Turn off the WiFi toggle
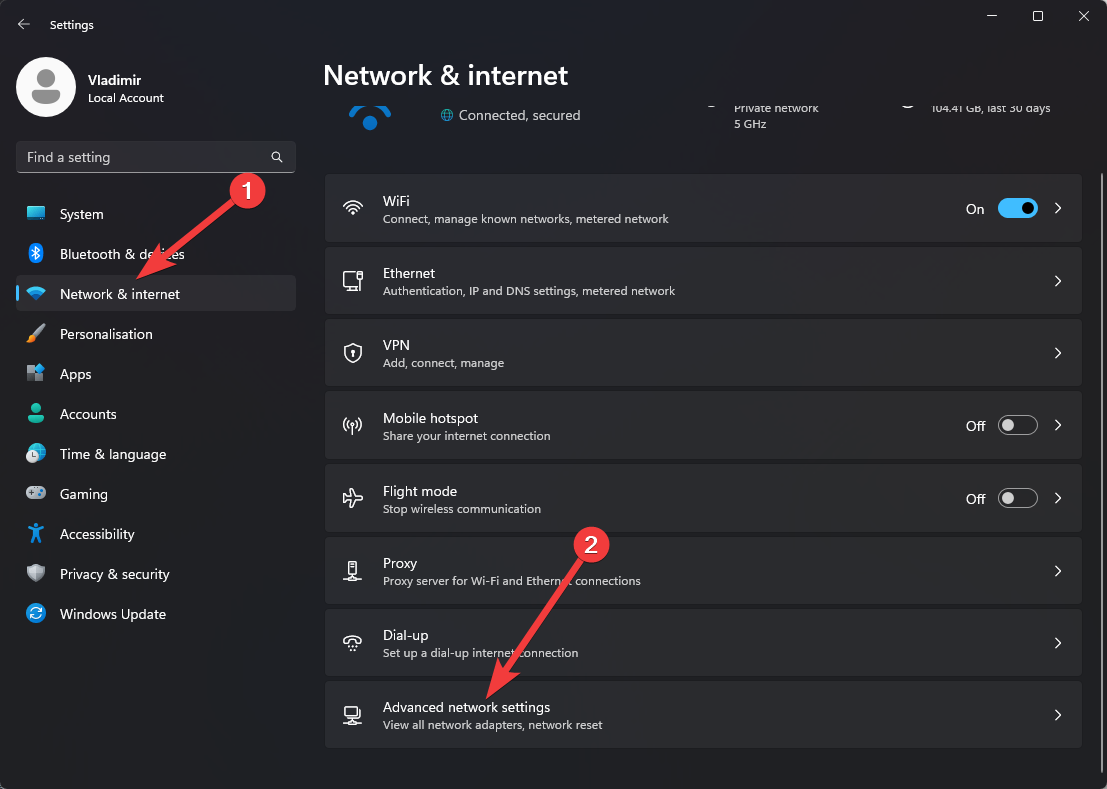Screen dimensions: 1107x789 point(1017,209)
